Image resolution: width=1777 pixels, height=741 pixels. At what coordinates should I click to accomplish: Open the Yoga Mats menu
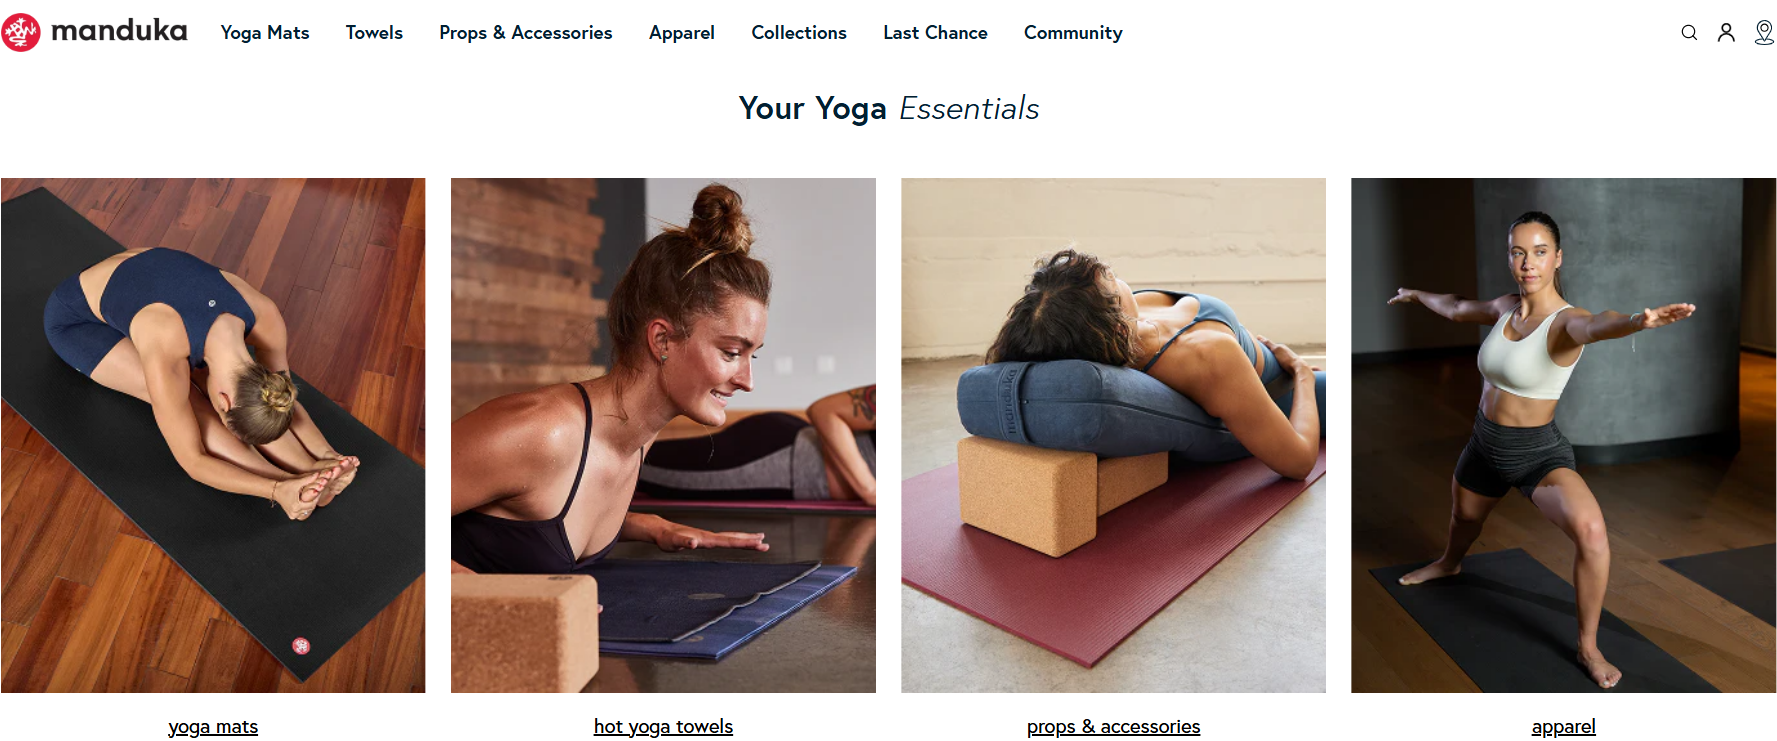click(265, 33)
